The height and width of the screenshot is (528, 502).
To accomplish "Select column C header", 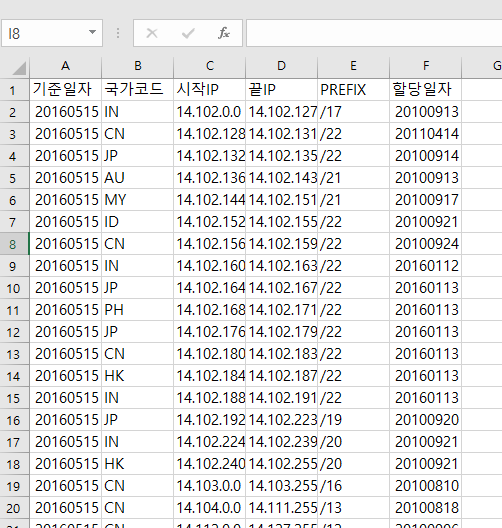I will [x=209, y=66].
